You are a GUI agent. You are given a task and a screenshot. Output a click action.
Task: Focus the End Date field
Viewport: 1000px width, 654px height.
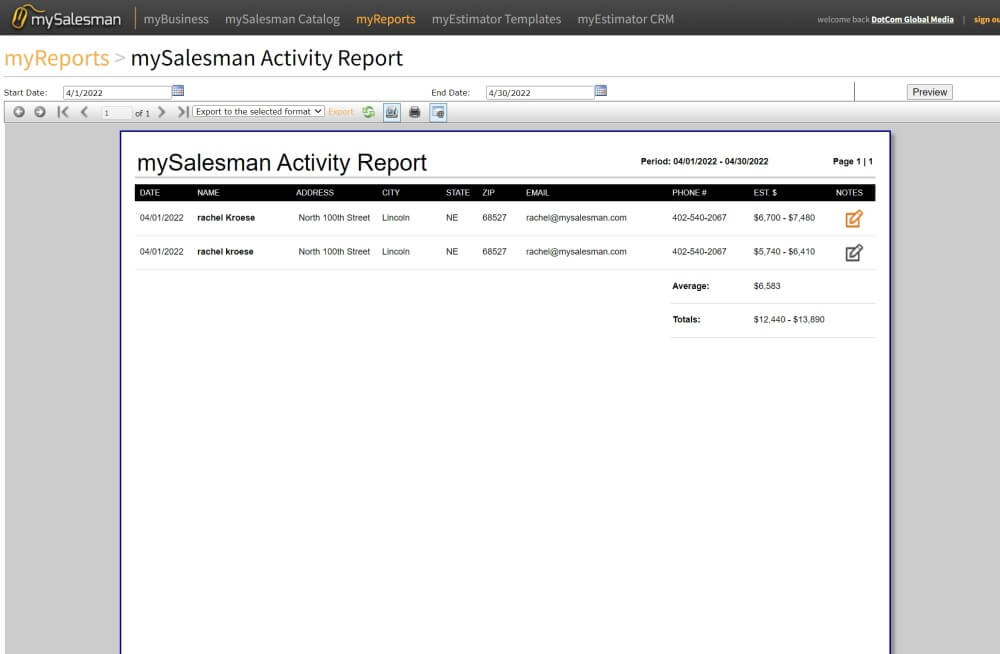coord(540,93)
